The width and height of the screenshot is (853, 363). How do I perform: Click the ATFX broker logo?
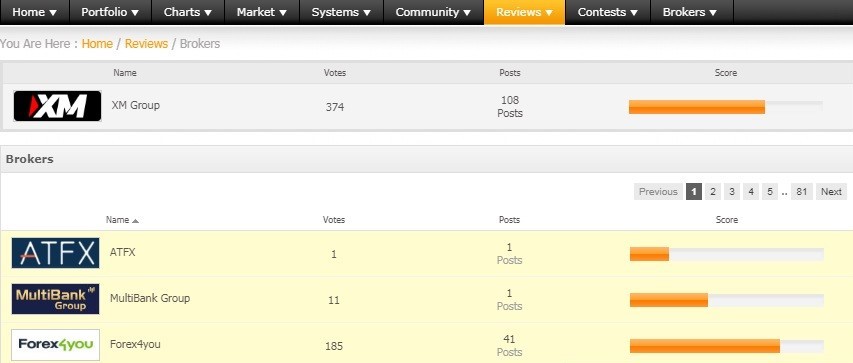click(55, 253)
